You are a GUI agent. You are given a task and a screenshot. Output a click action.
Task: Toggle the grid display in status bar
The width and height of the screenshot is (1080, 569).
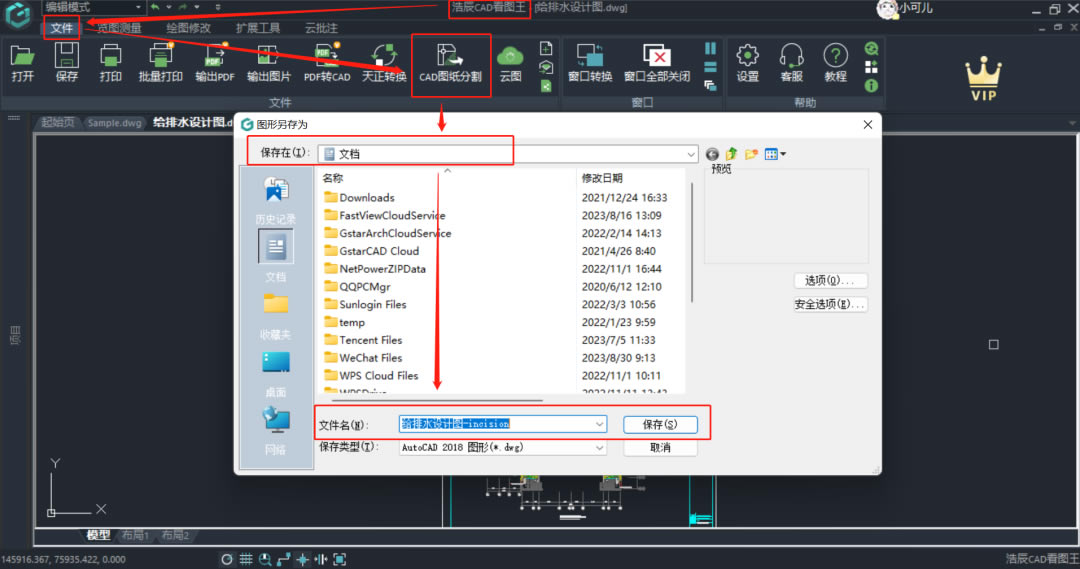click(245, 559)
